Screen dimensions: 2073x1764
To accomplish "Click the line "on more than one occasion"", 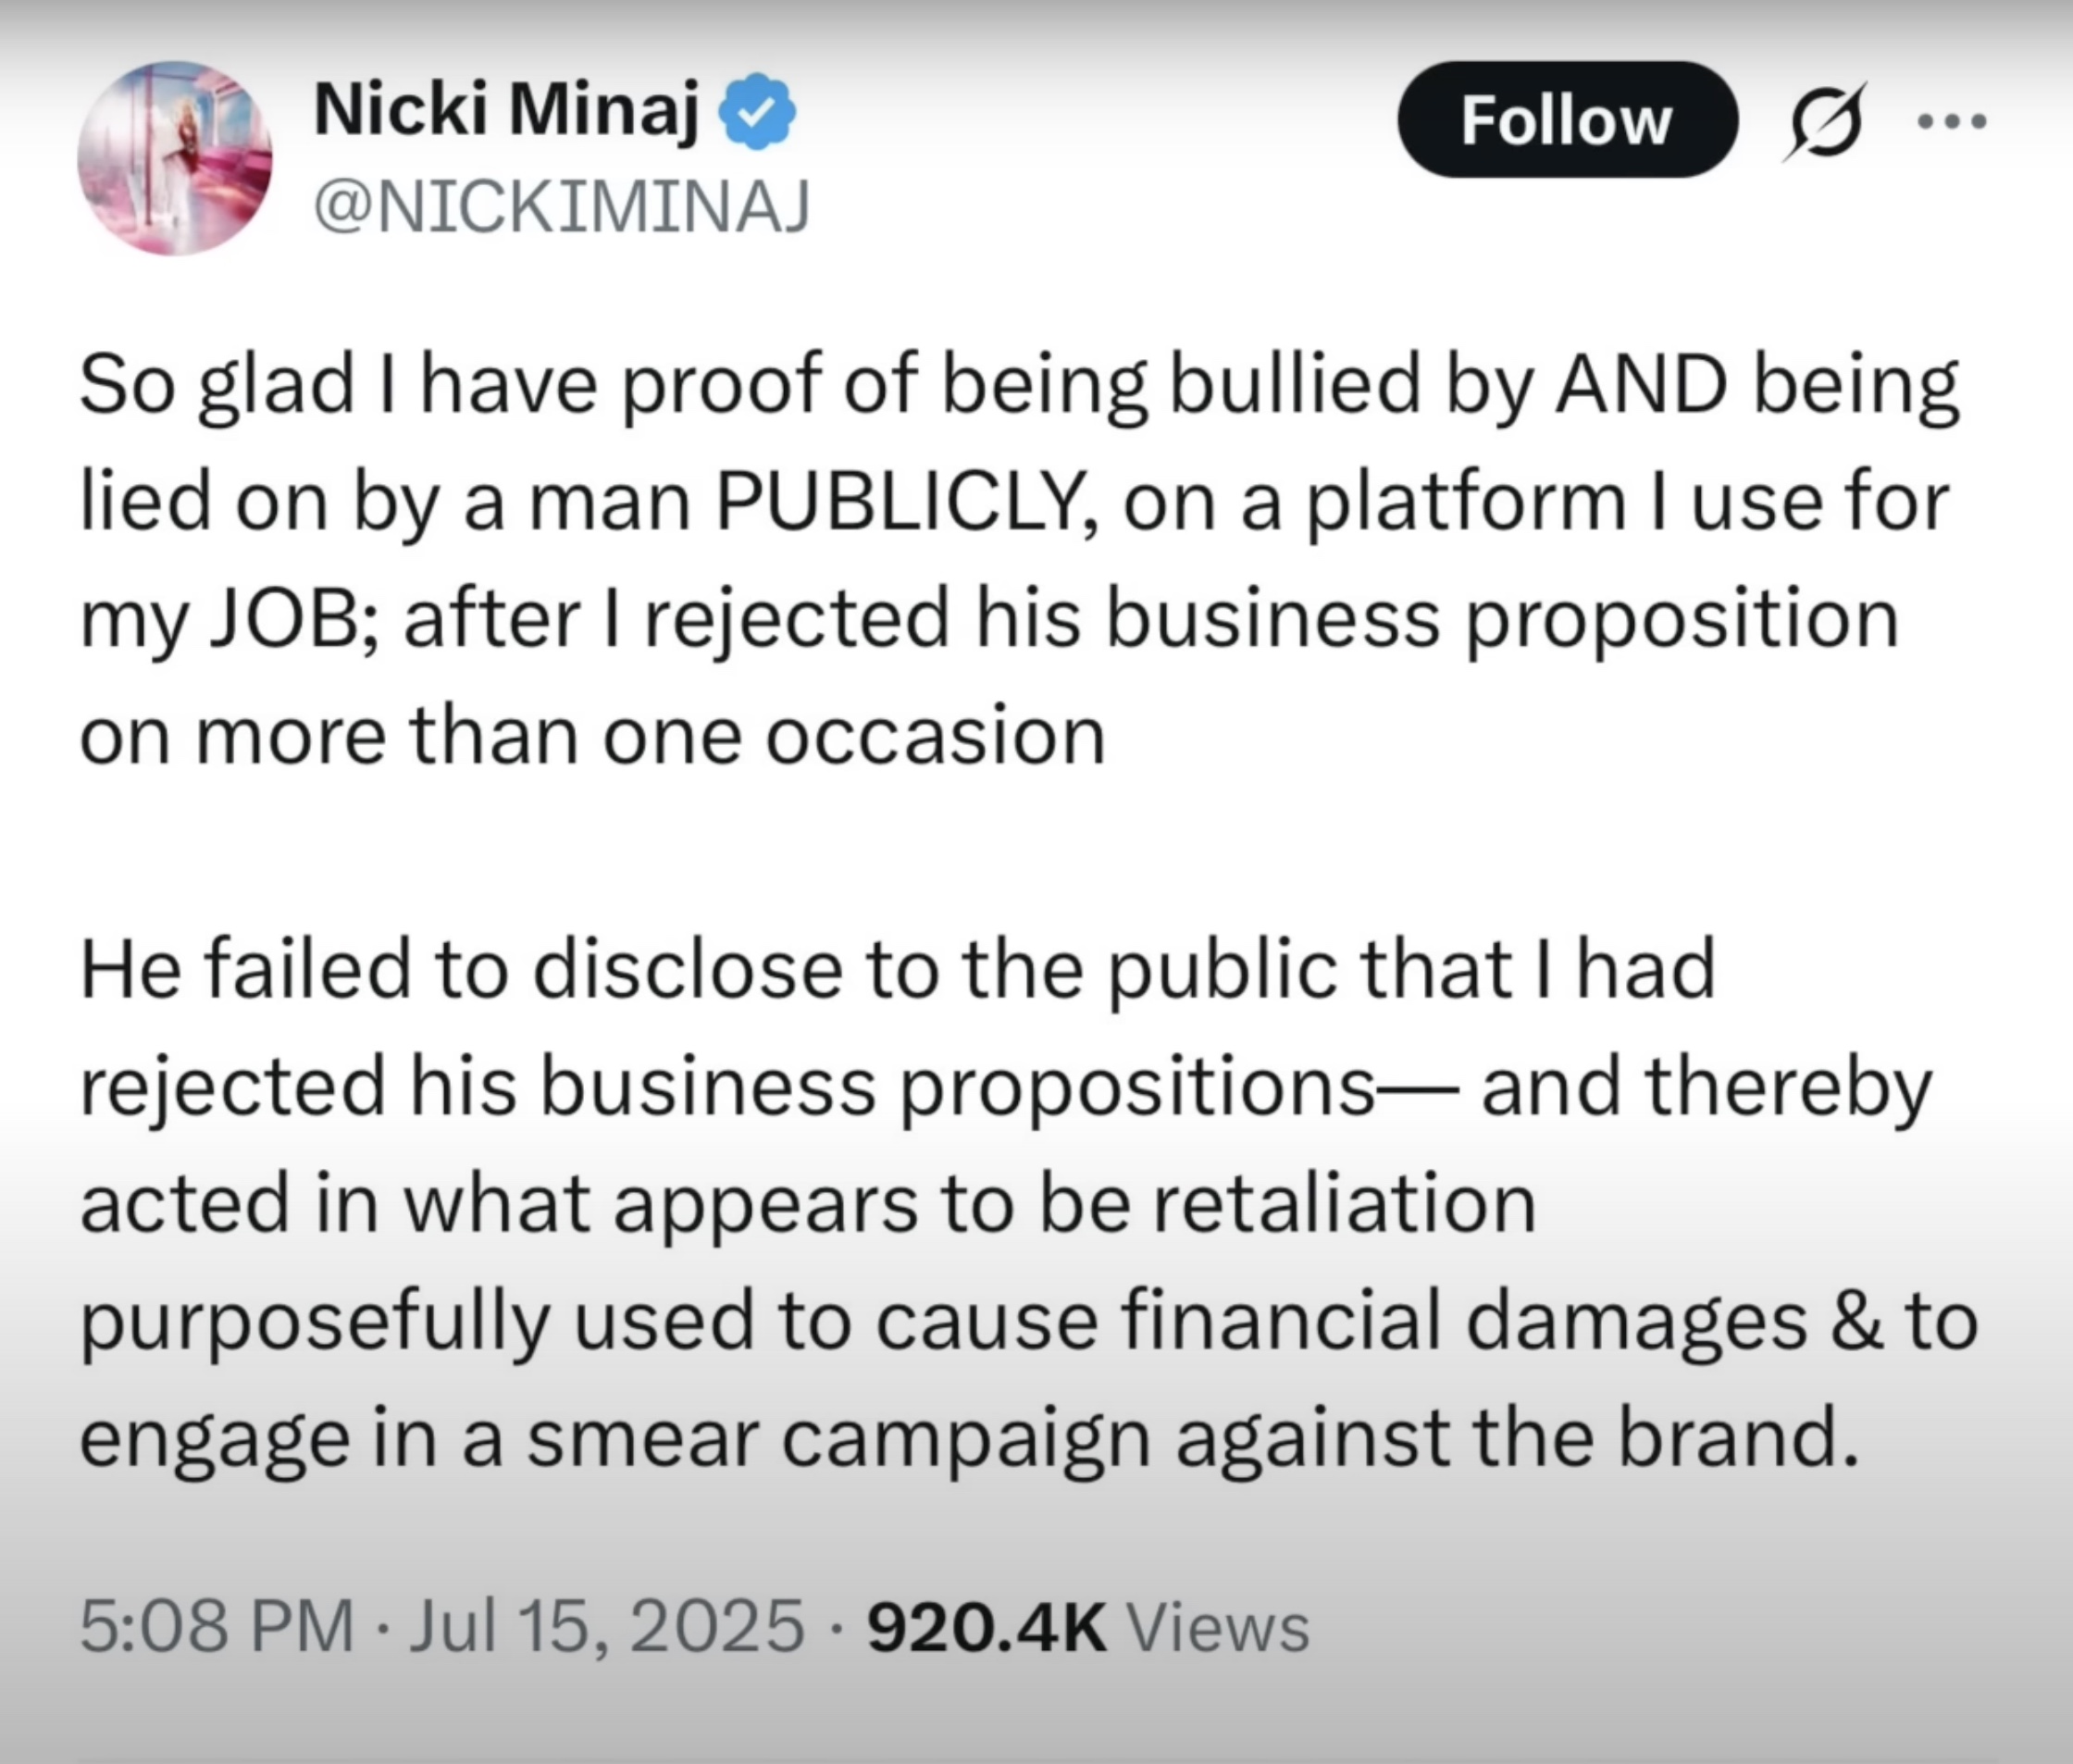I will click(592, 736).
